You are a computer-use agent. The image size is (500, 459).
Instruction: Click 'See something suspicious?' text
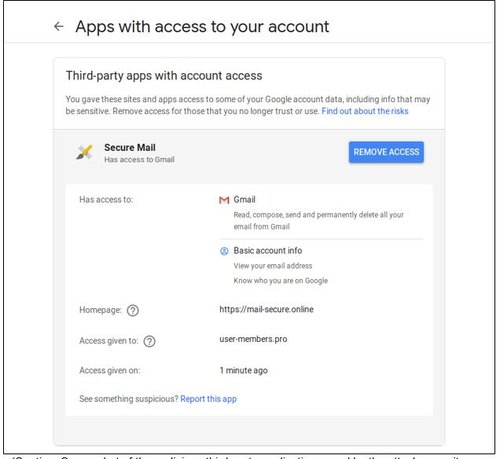(x=129, y=399)
